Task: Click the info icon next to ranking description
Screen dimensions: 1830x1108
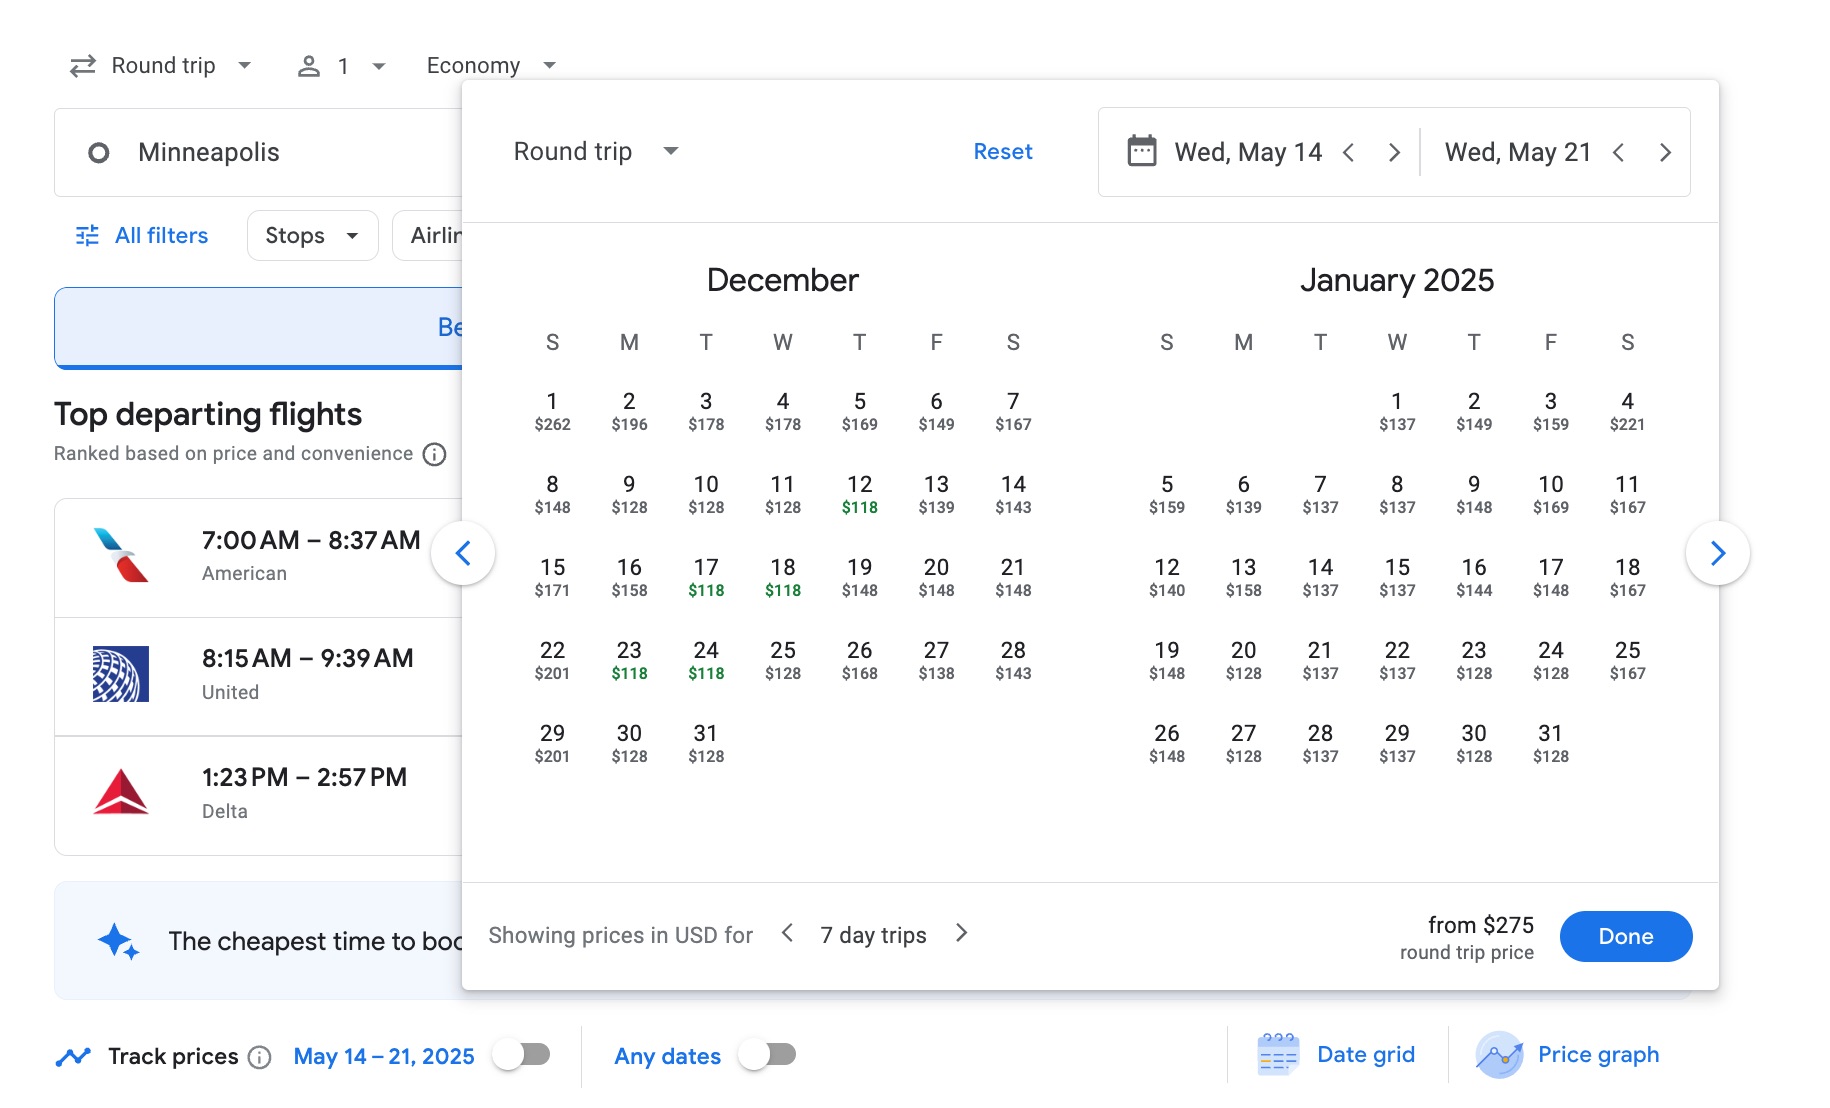Action: pos(433,454)
